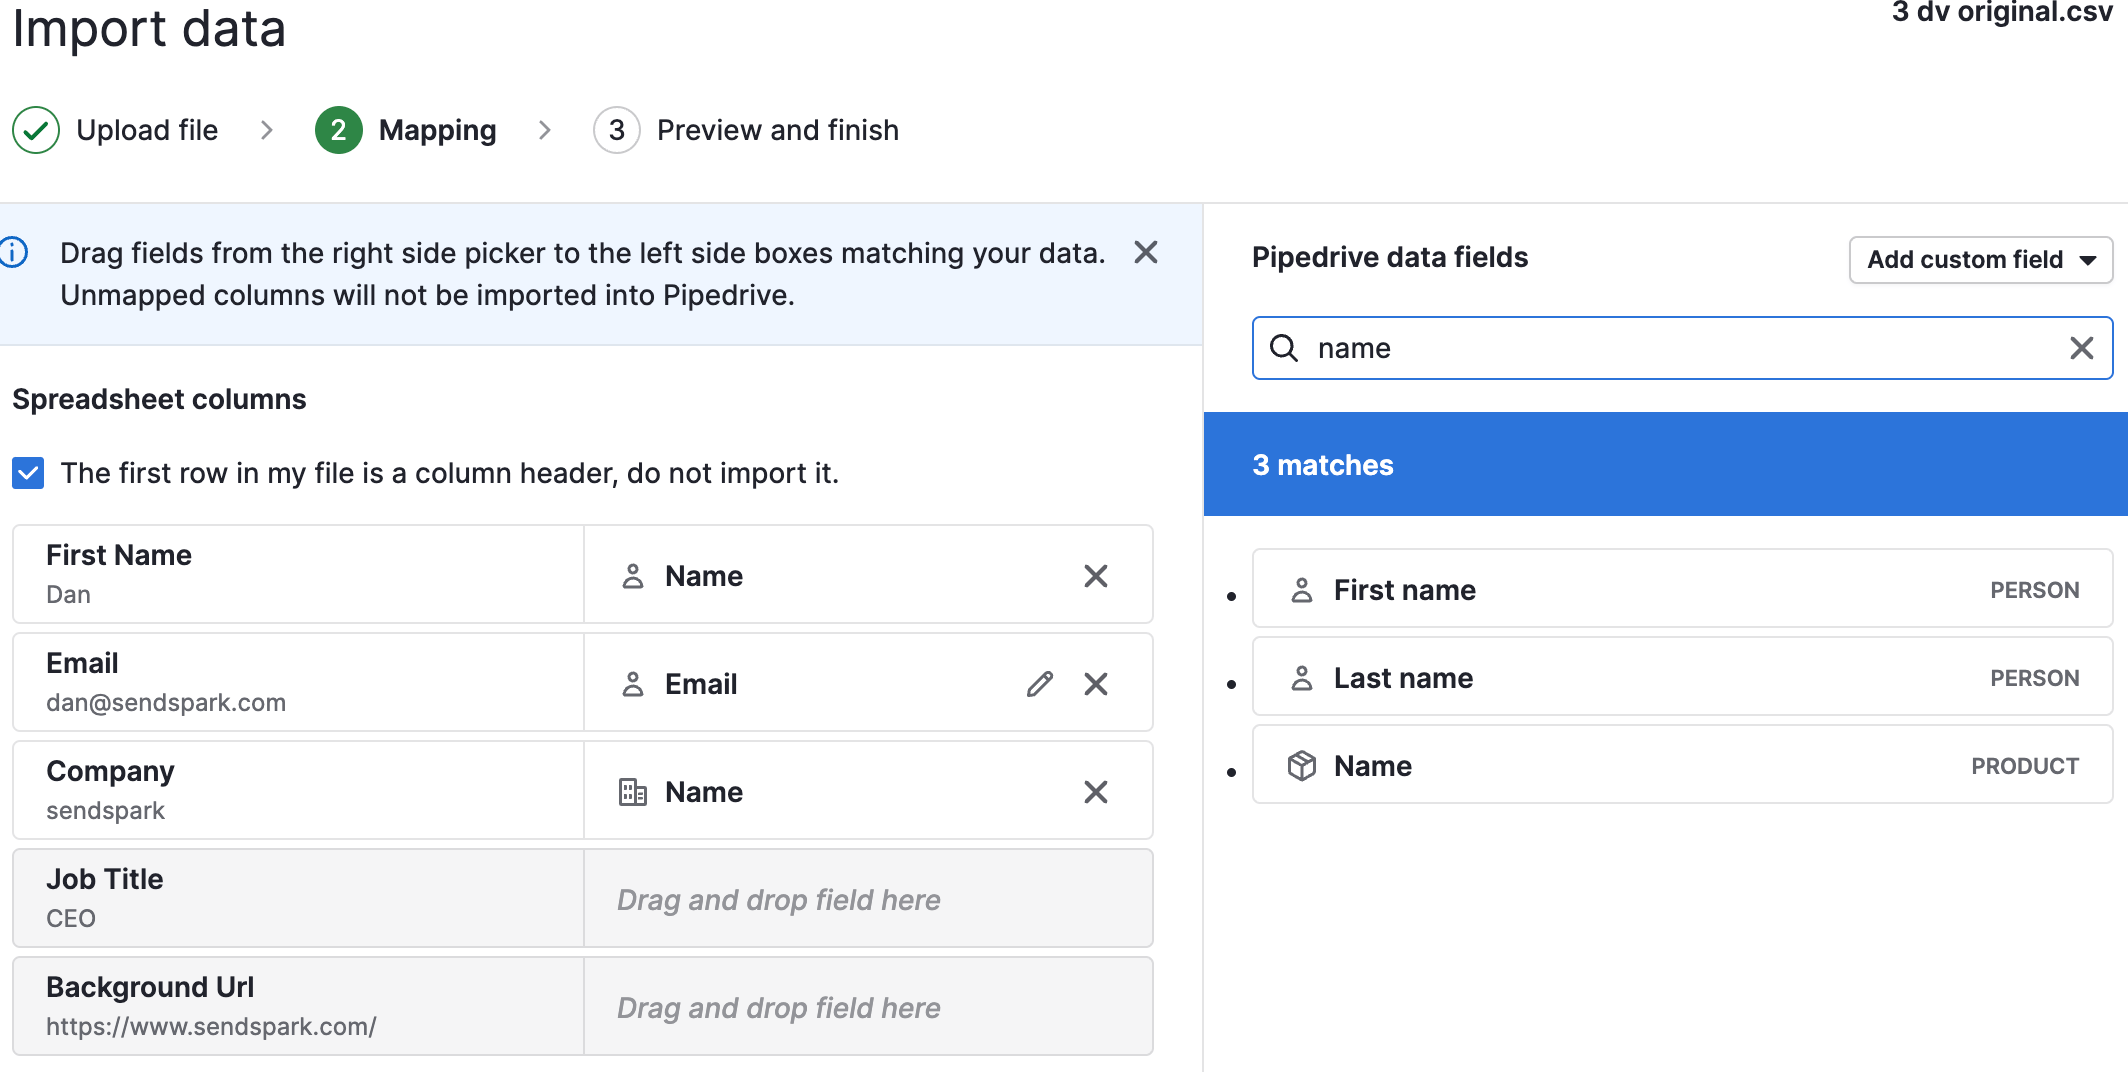
Task: Click the info icon in the banner
Action: [x=14, y=252]
